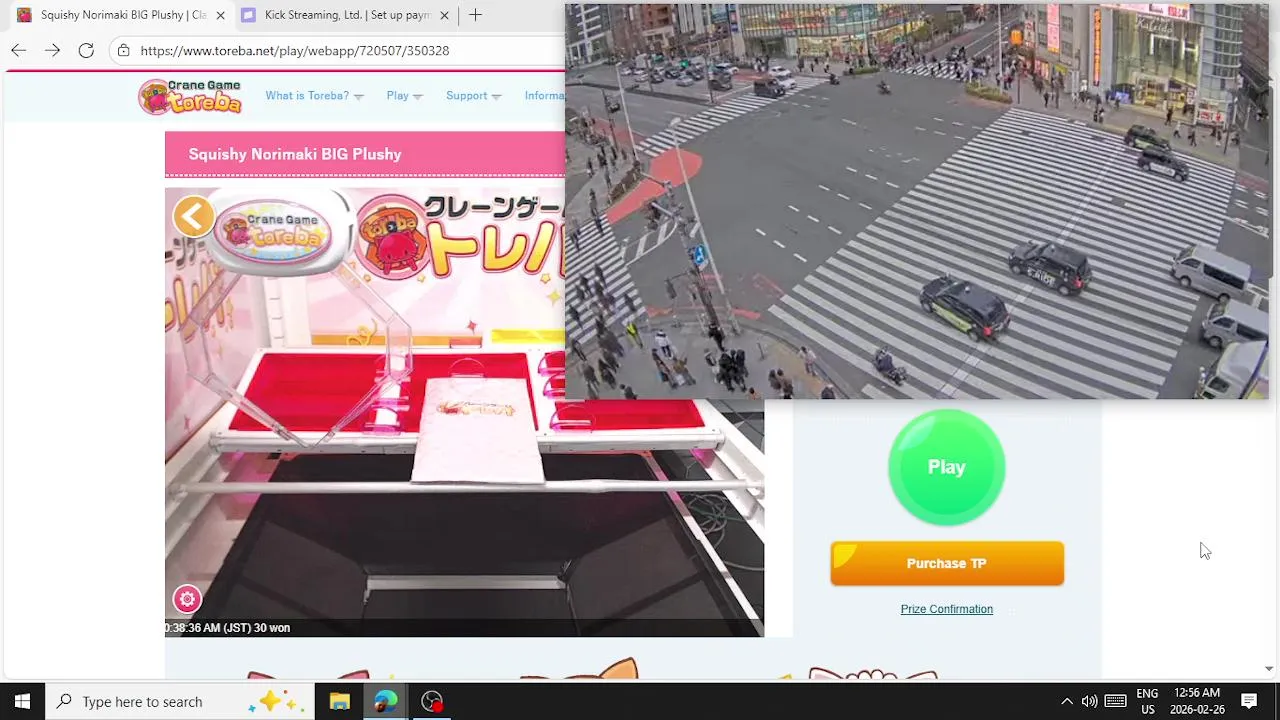Expand the What is Toreba? menu
The width and height of the screenshot is (1280, 720).
tap(314, 96)
